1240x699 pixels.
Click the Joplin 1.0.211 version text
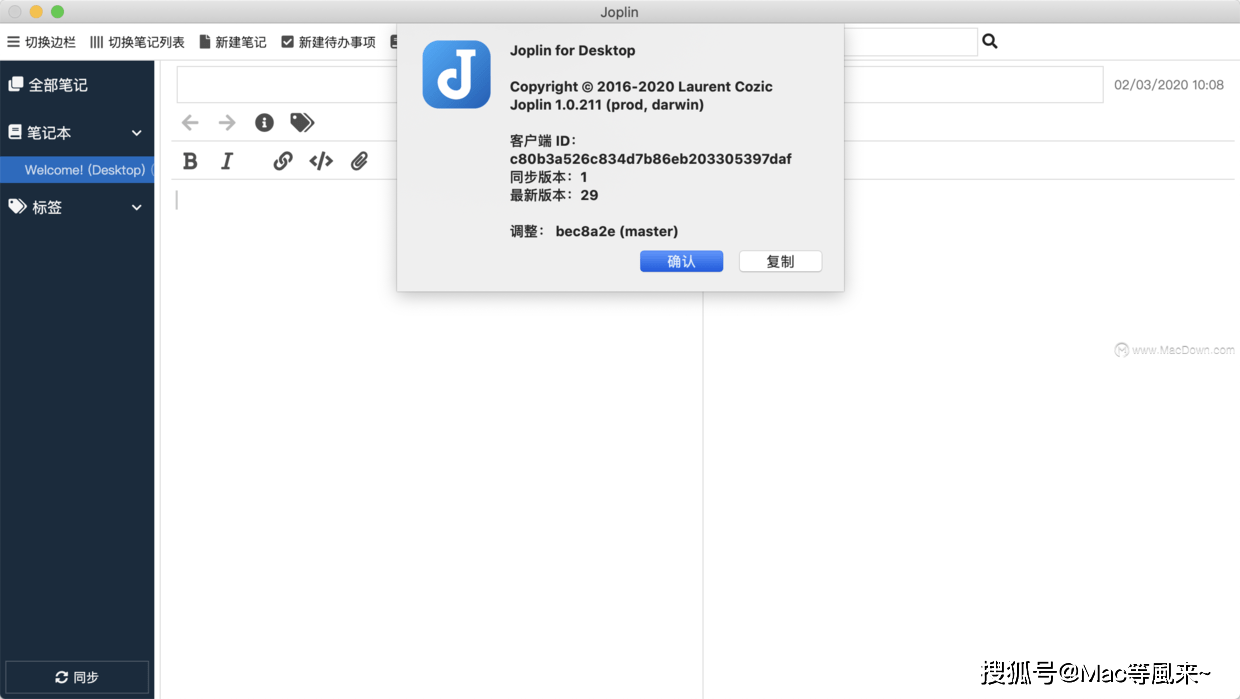point(607,105)
